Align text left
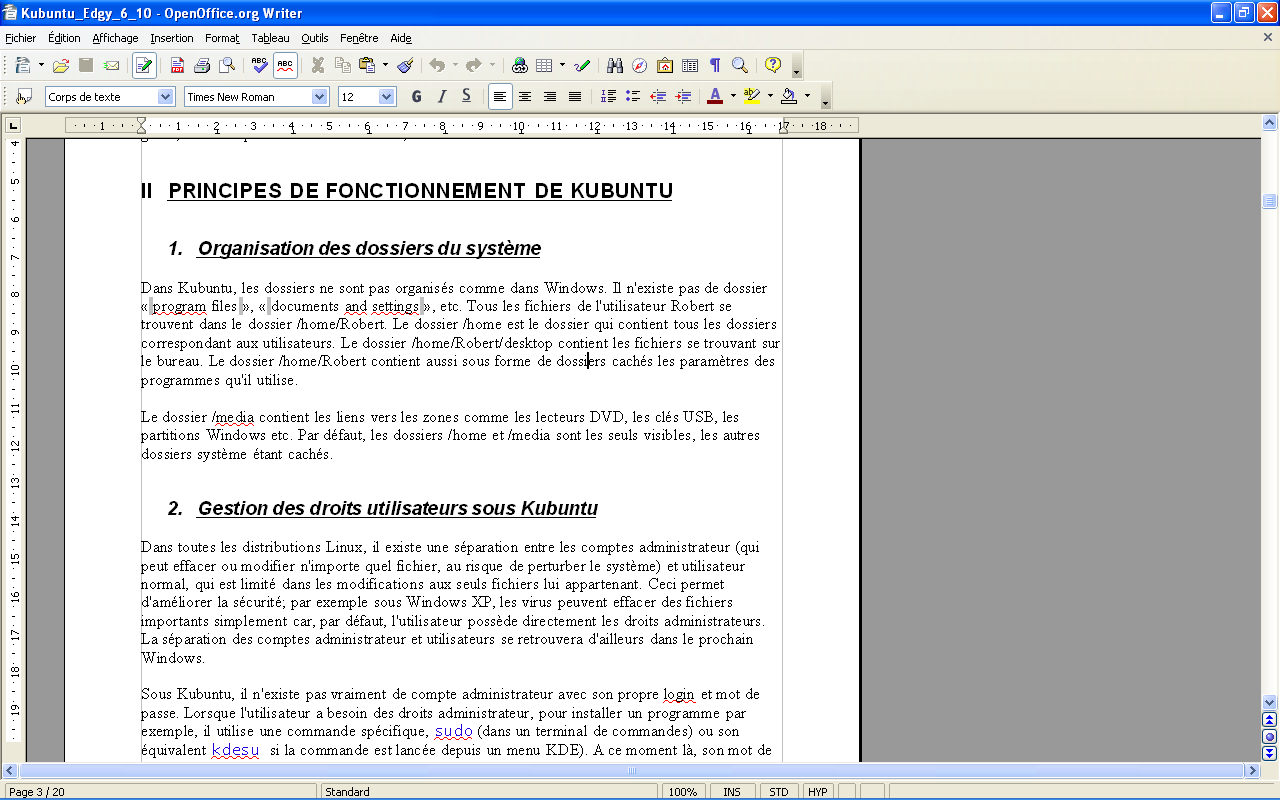The width and height of the screenshot is (1280, 800). click(500, 96)
